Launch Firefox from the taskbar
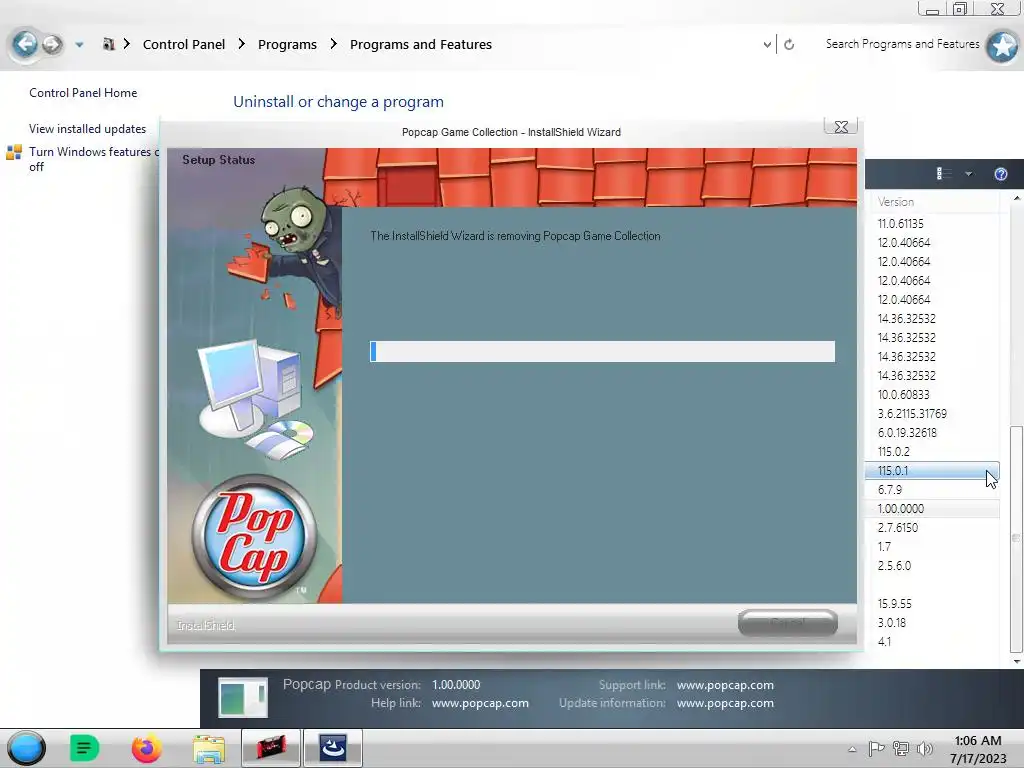 146,748
